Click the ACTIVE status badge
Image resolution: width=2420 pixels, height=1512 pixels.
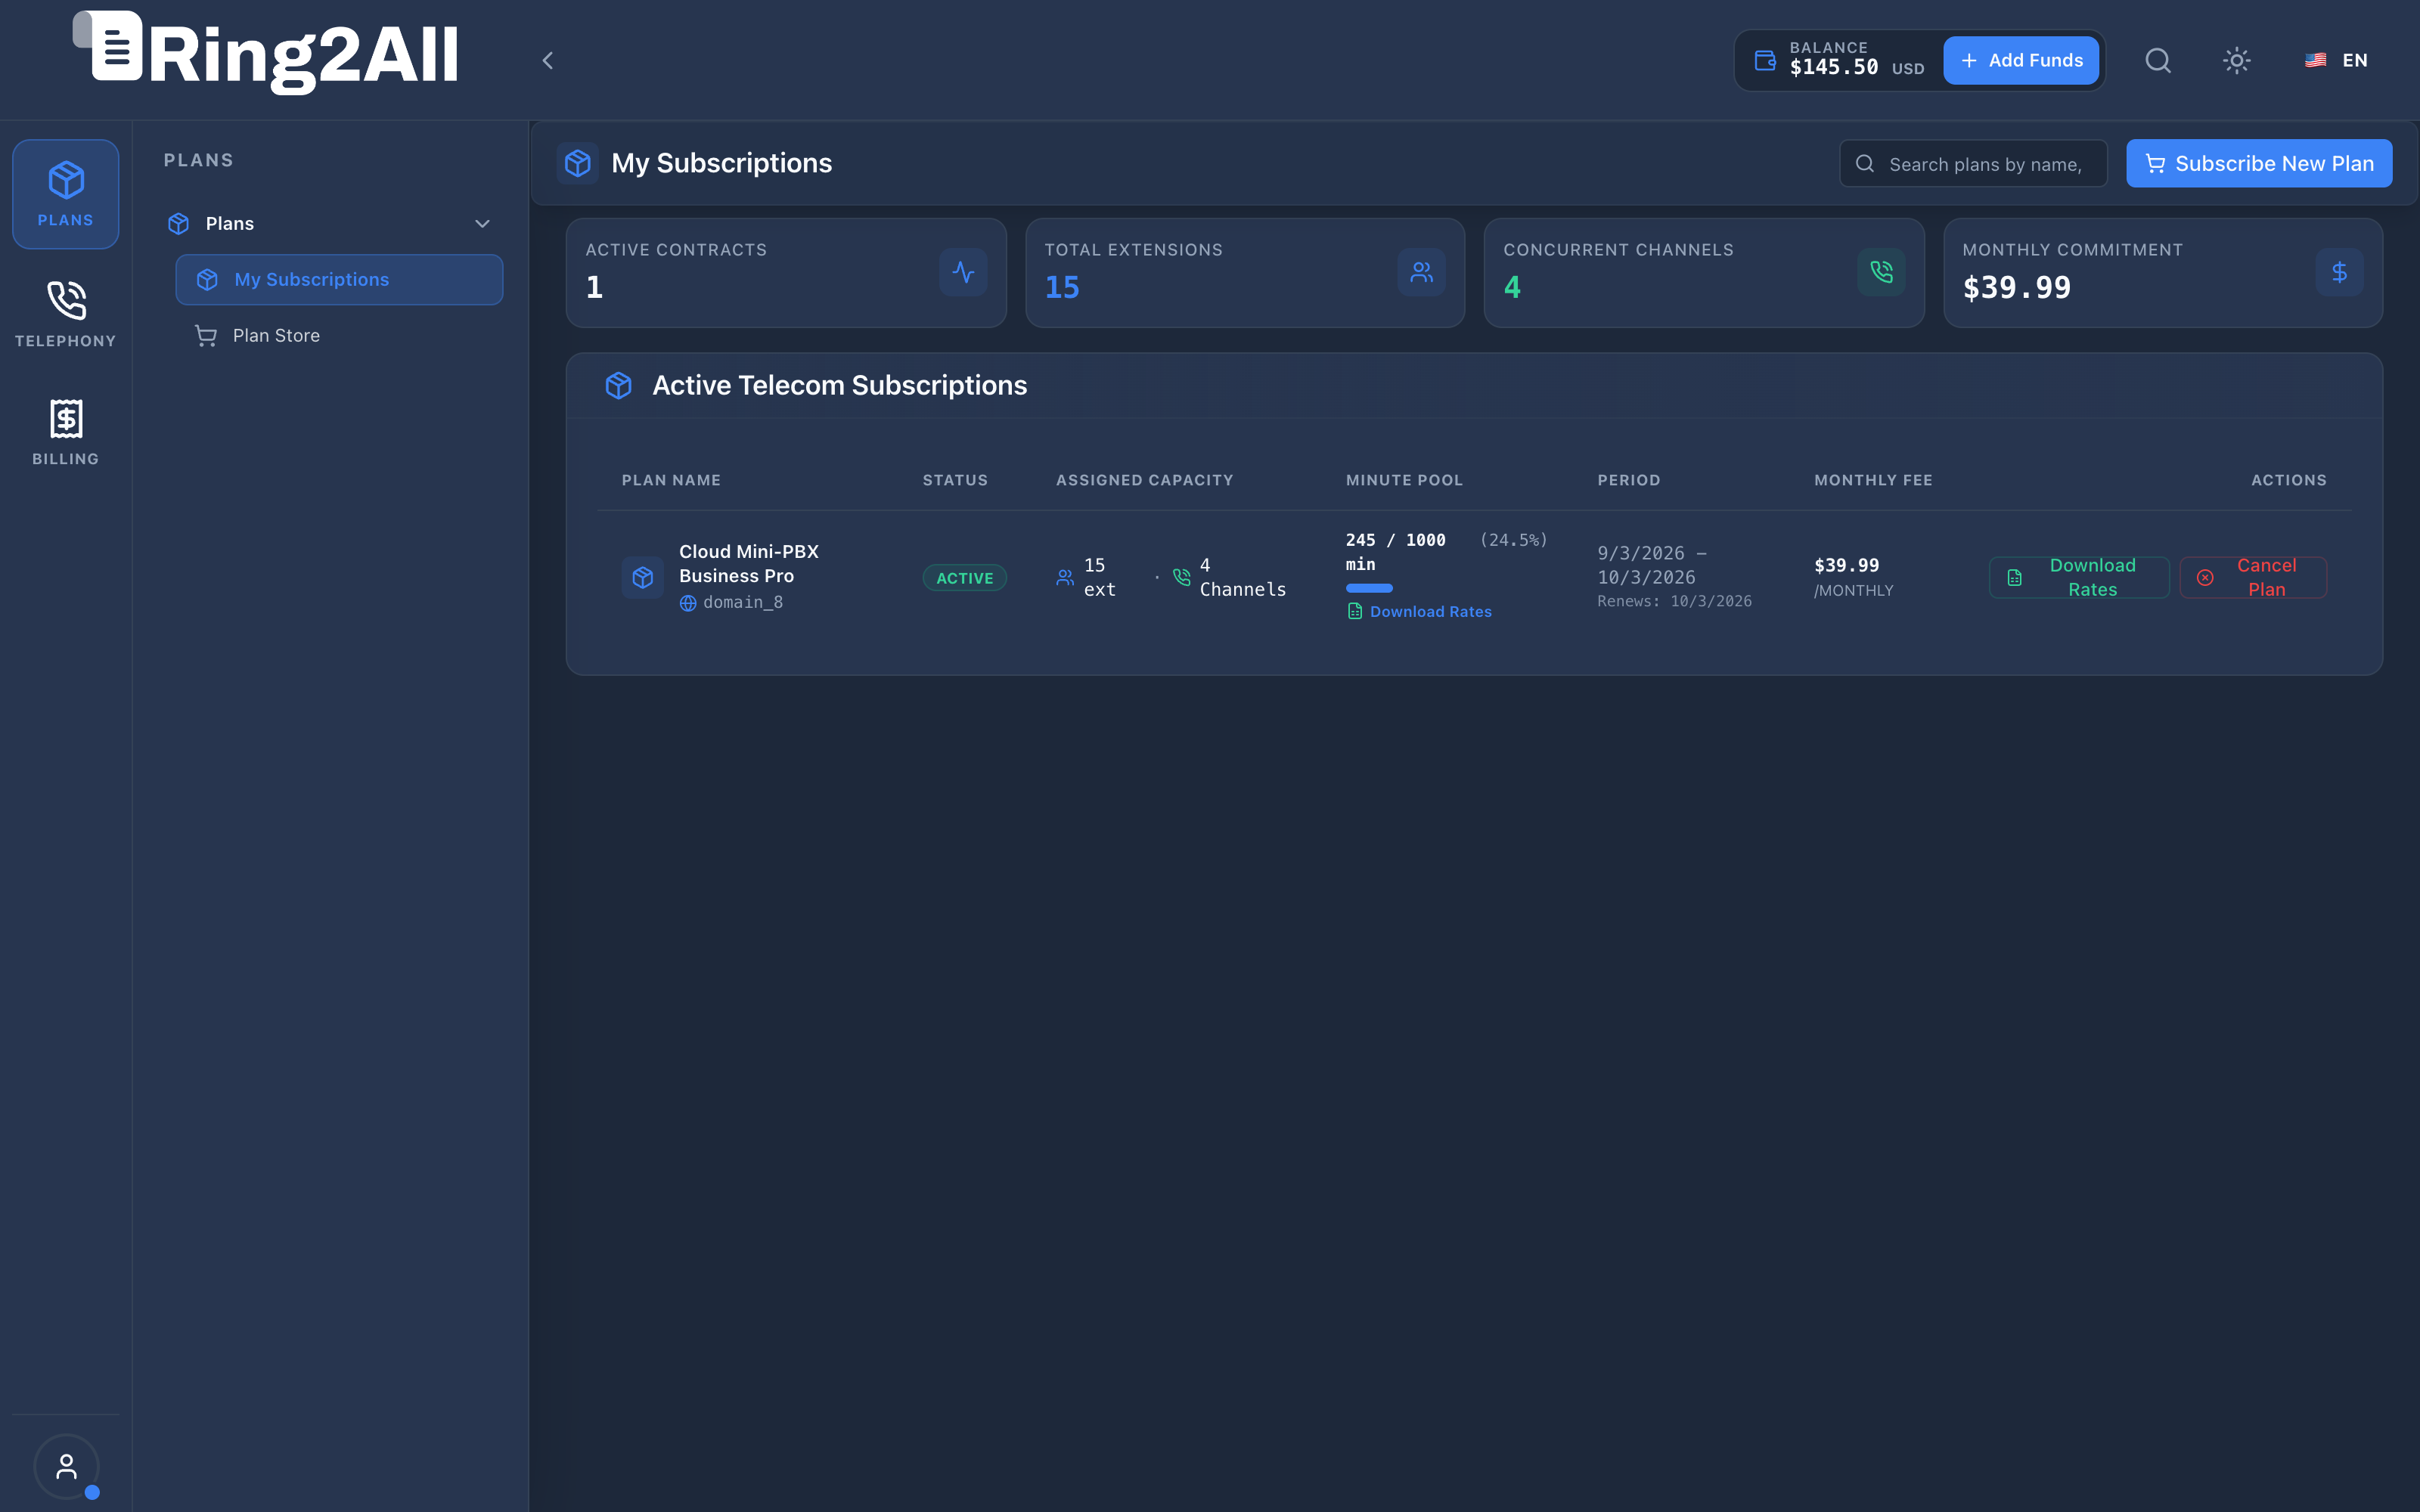click(964, 578)
